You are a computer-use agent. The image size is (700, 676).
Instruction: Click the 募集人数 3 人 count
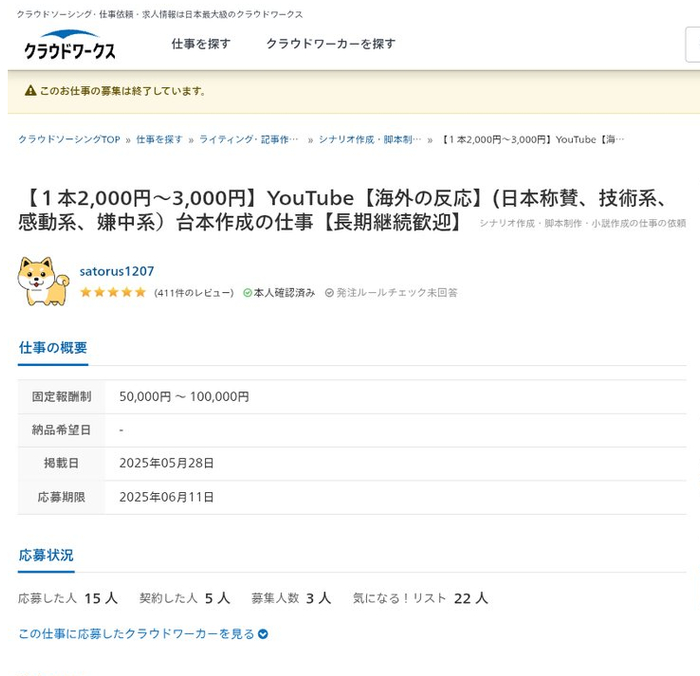point(291,598)
